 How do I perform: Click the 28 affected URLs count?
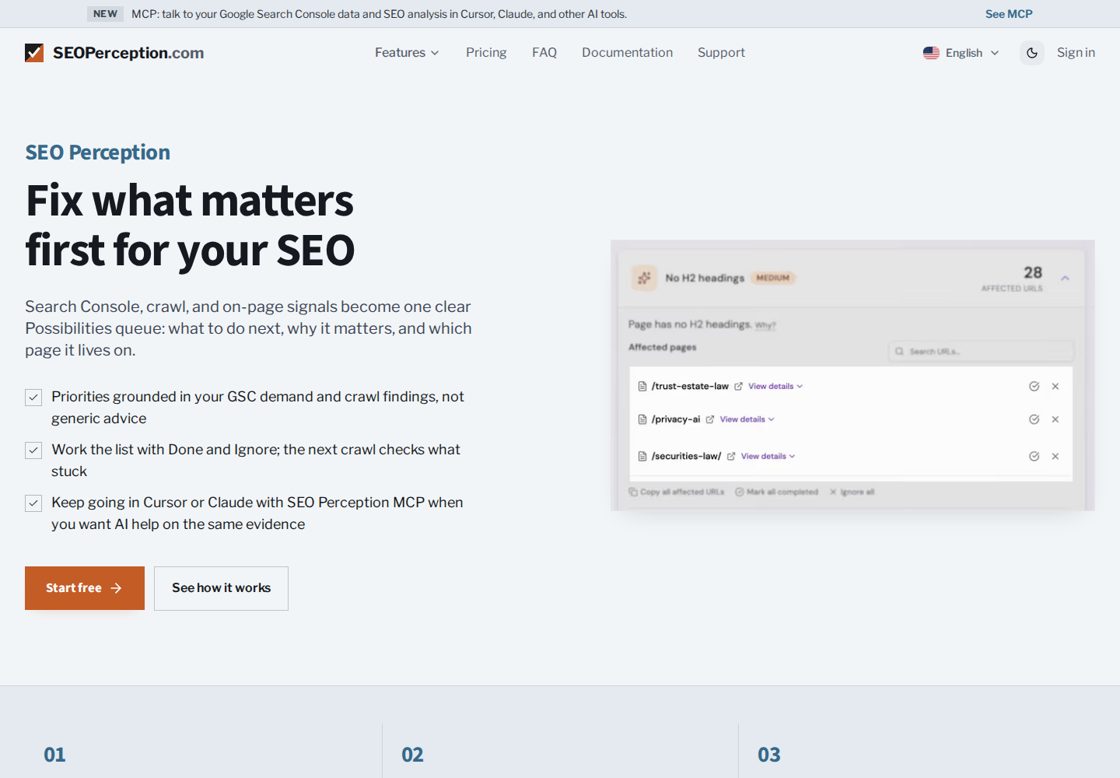pyautogui.click(x=1033, y=273)
